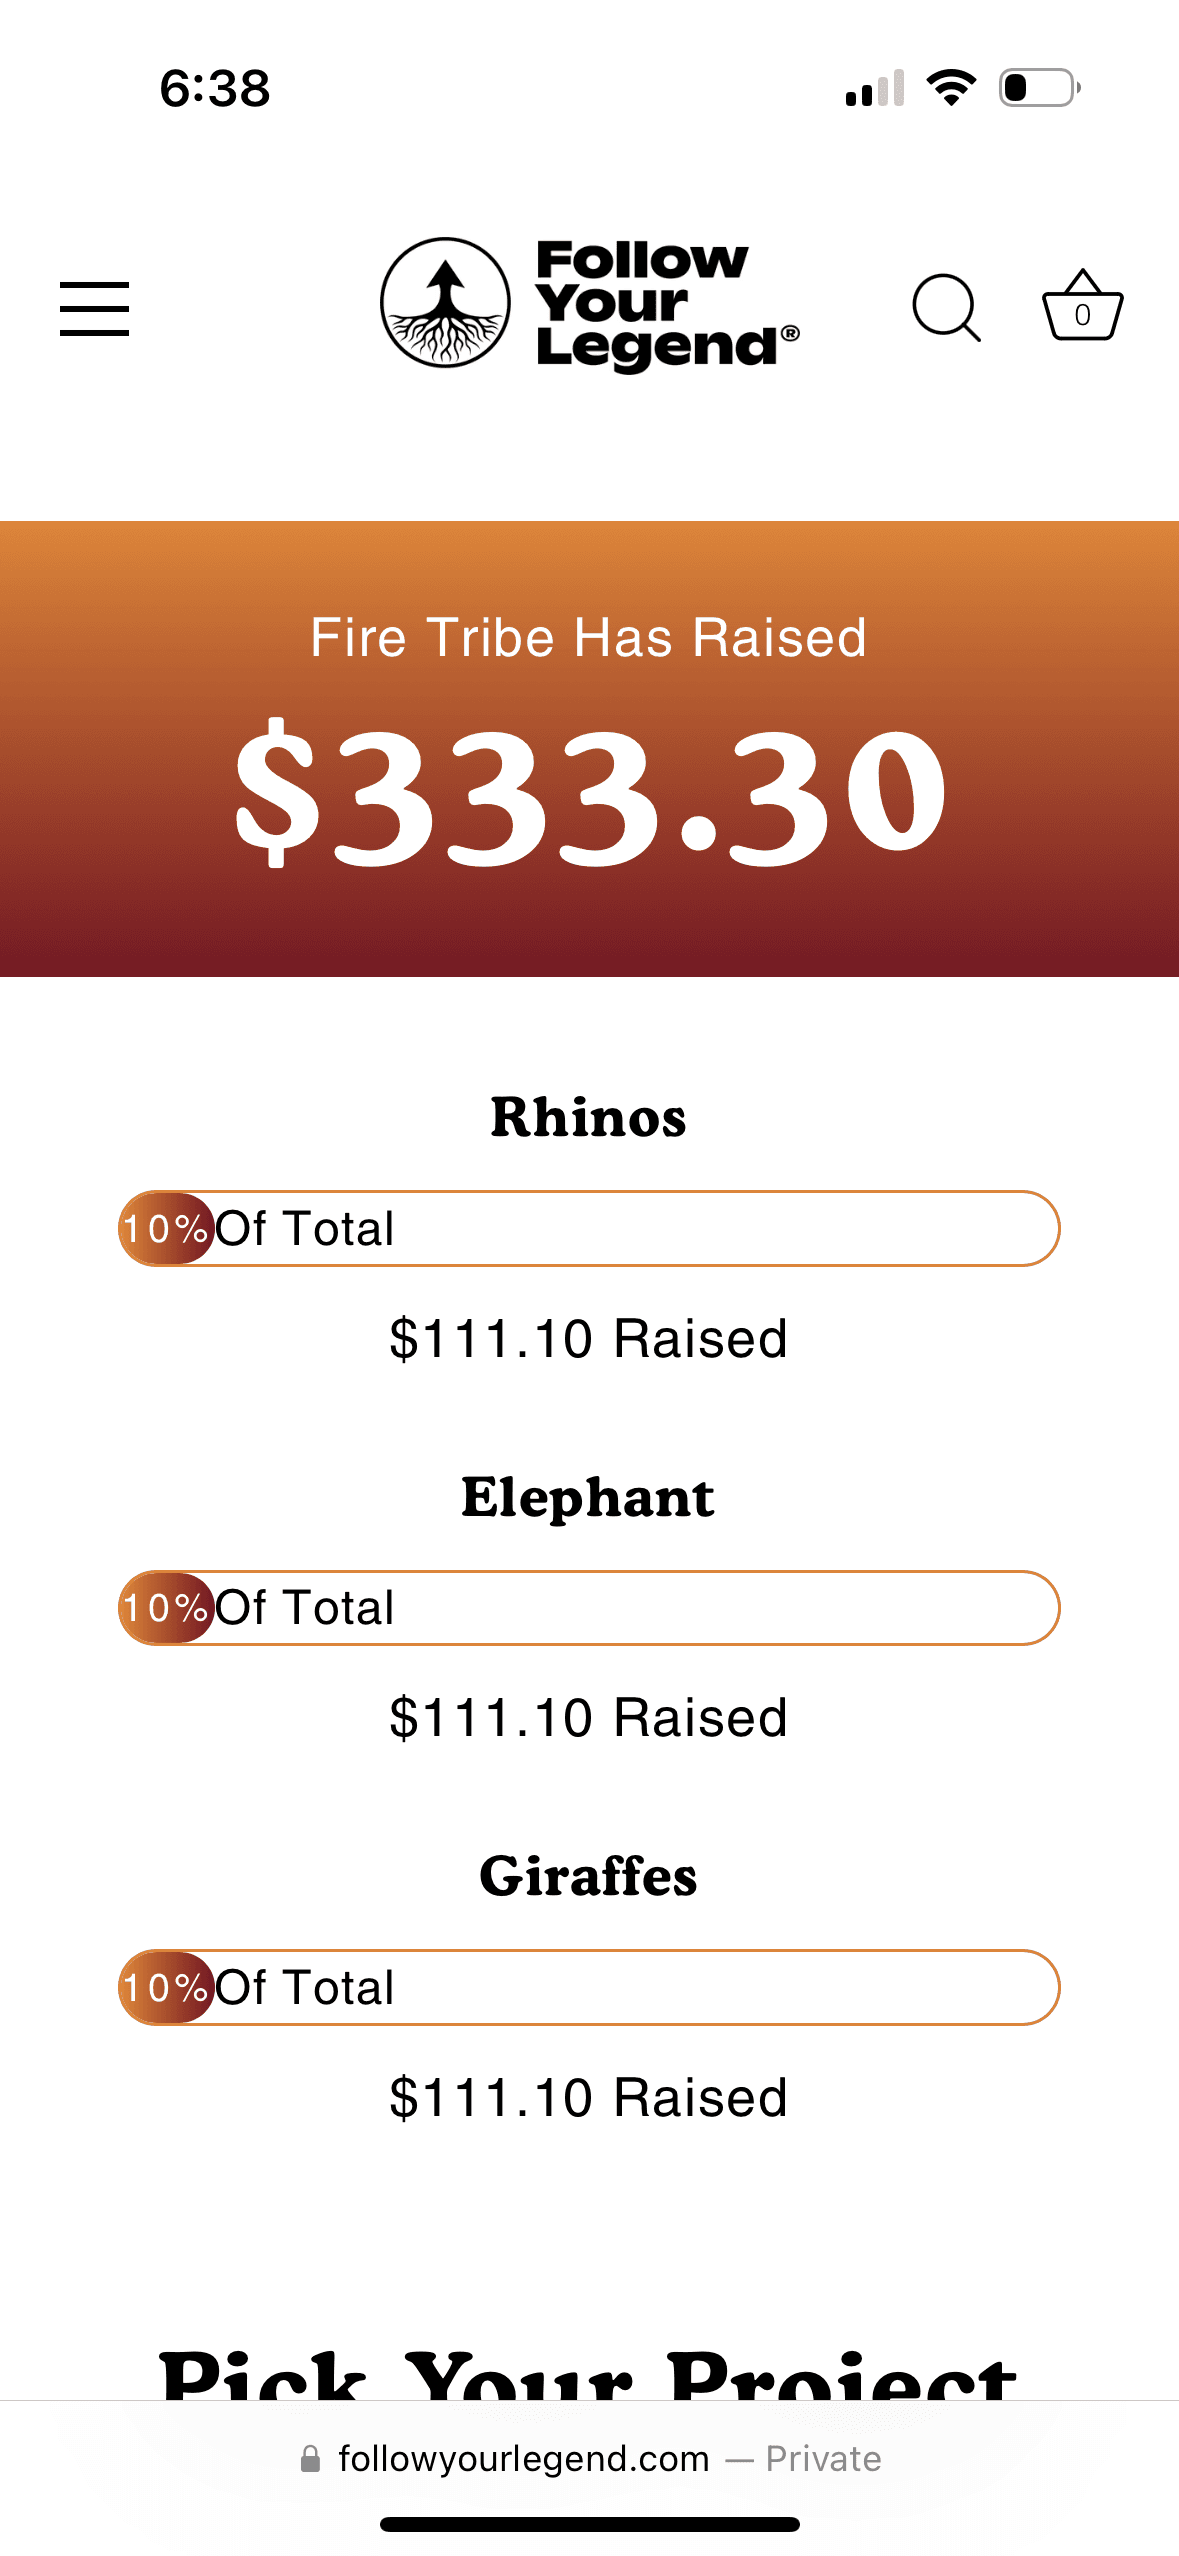Viewport: 1179px width, 2556px height.
Task: Tap the $333.30 total raised amount
Action: click(590, 792)
